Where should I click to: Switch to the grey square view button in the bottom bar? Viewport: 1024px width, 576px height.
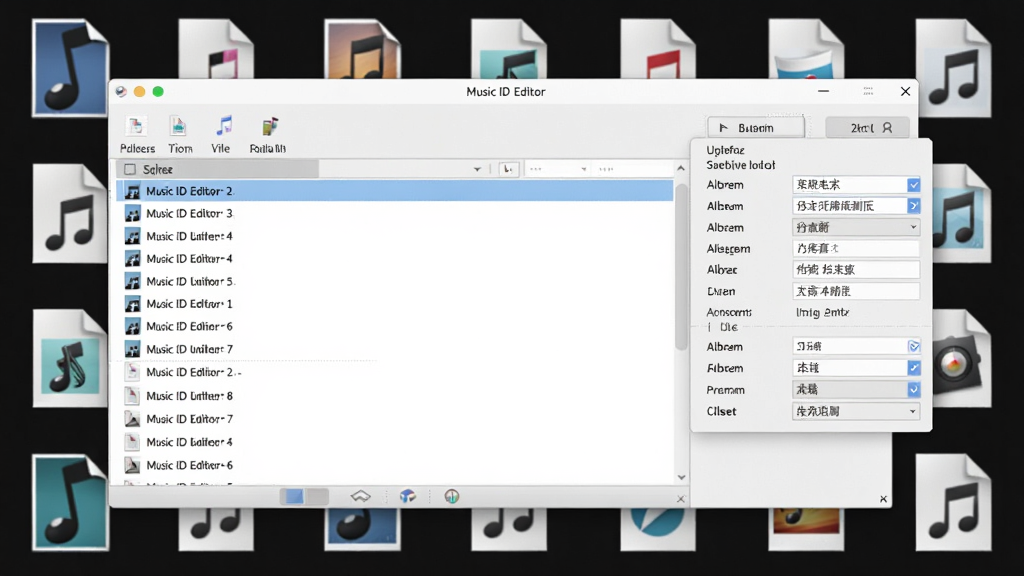coord(317,496)
